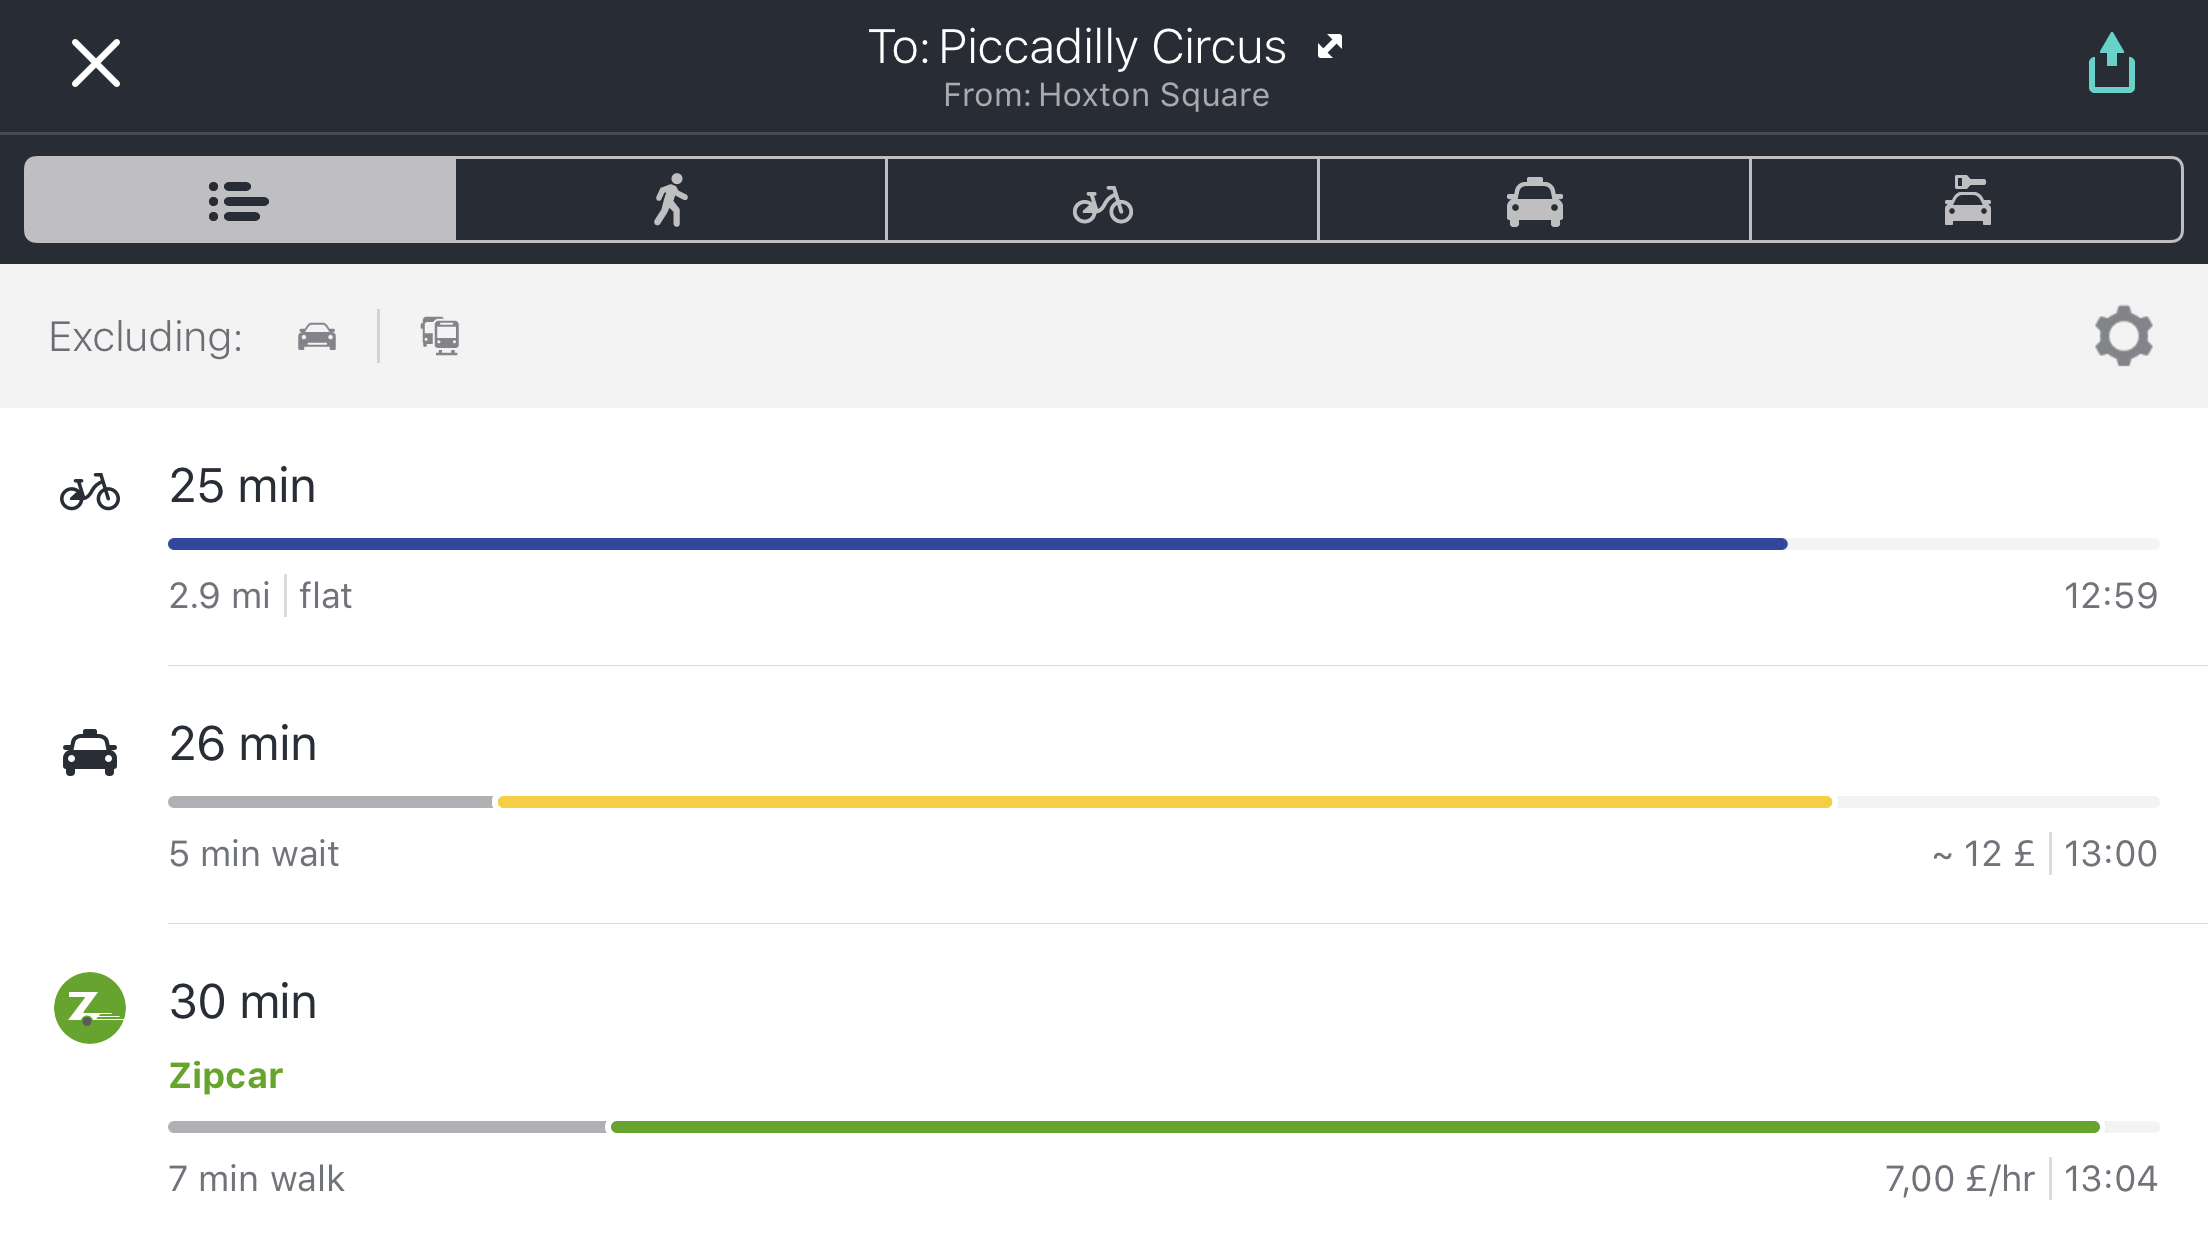Tap the share route icon

[2111, 63]
